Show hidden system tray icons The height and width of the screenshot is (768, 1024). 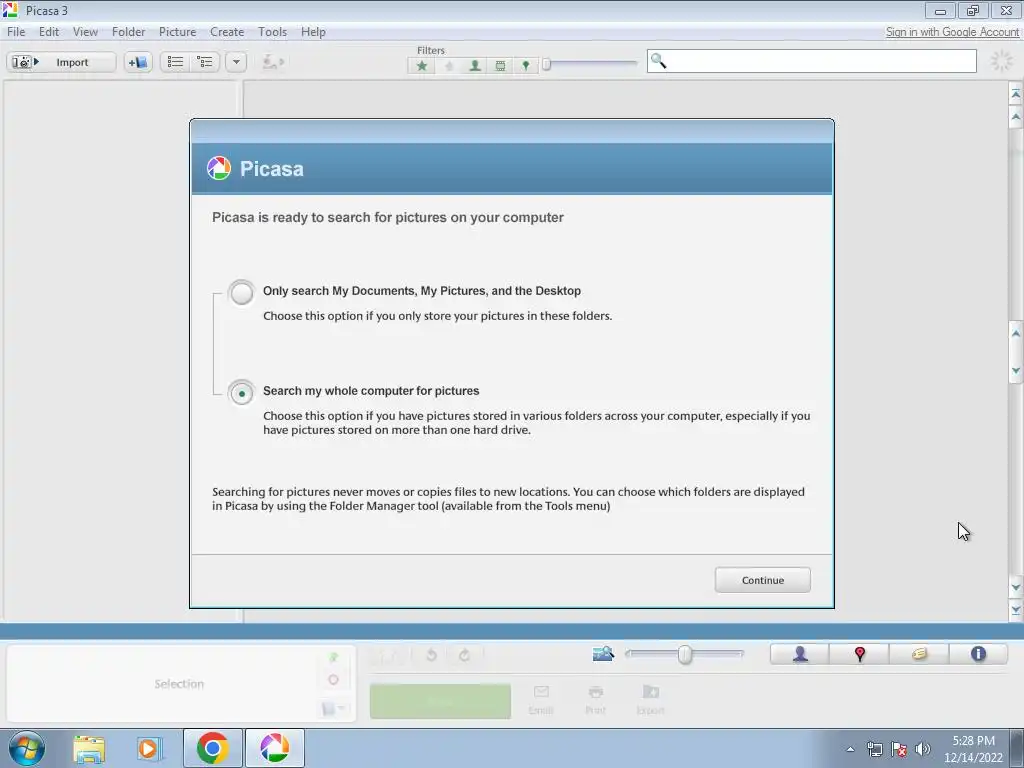point(850,749)
